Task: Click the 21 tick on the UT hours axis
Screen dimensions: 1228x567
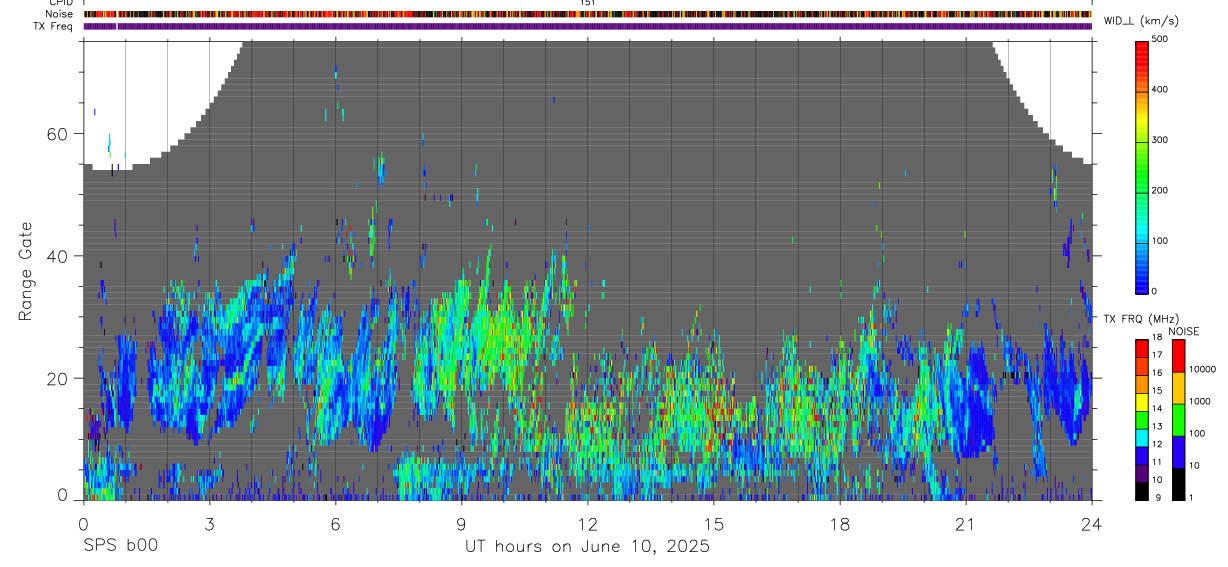Action: coord(966,523)
